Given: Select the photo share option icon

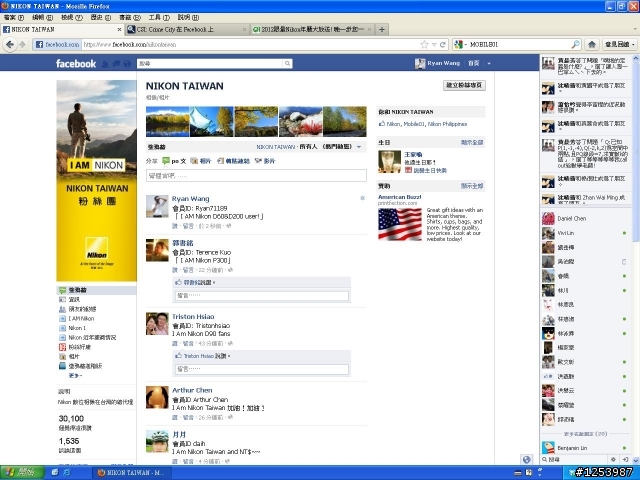Looking at the screenshot, I should (194, 161).
